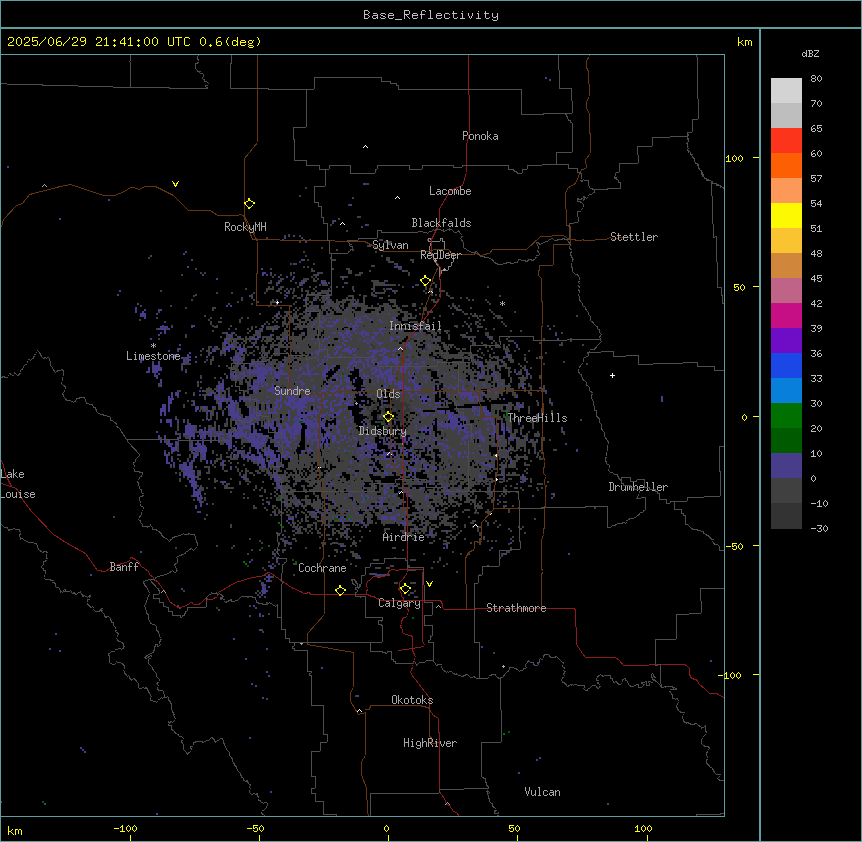Viewport: 862px width, 842px height.
Task: Click the HighRiver label
Action: (430, 743)
